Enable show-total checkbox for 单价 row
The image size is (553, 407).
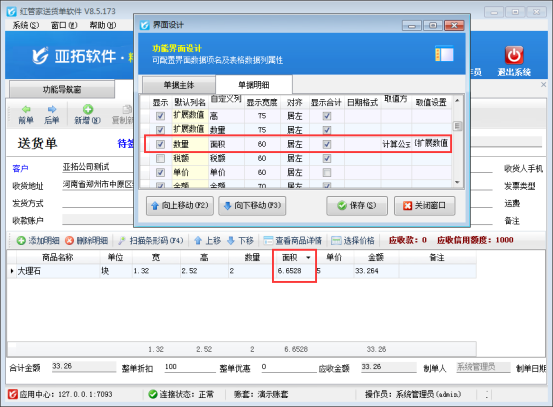(x=327, y=172)
